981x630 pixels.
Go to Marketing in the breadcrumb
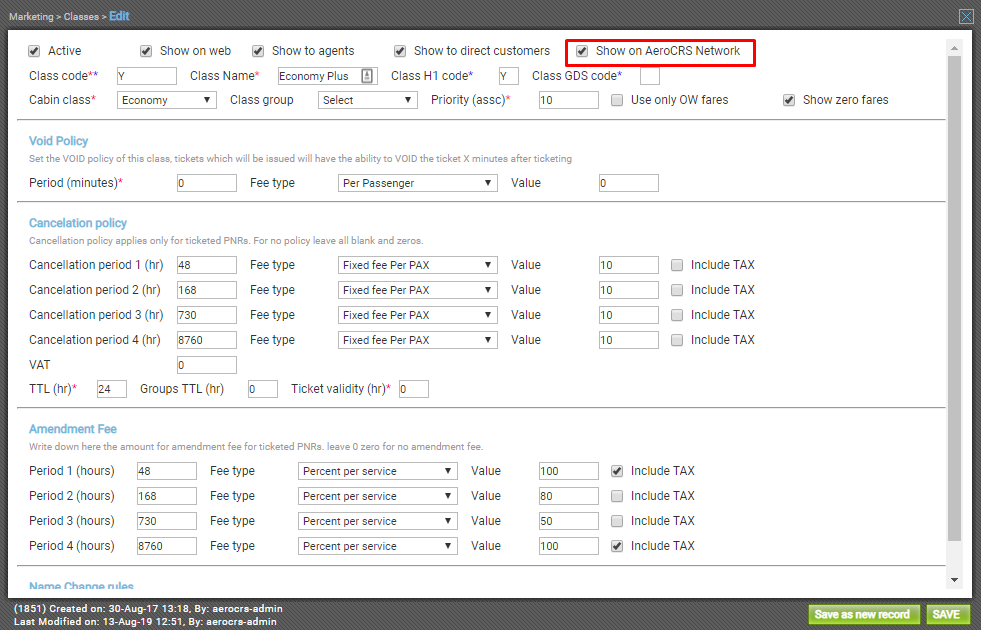32,17
